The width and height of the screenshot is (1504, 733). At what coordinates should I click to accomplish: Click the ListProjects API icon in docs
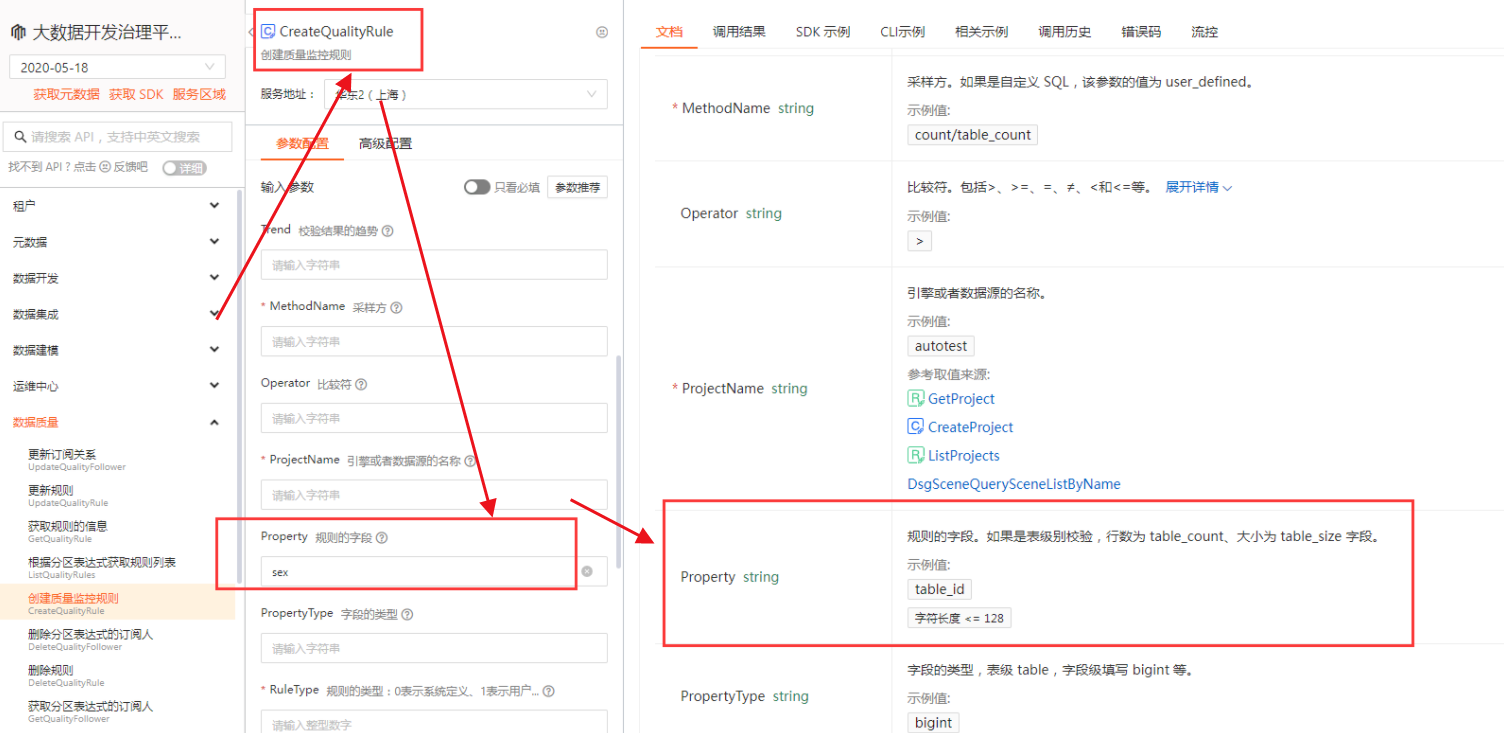click(x=915, y=455)
